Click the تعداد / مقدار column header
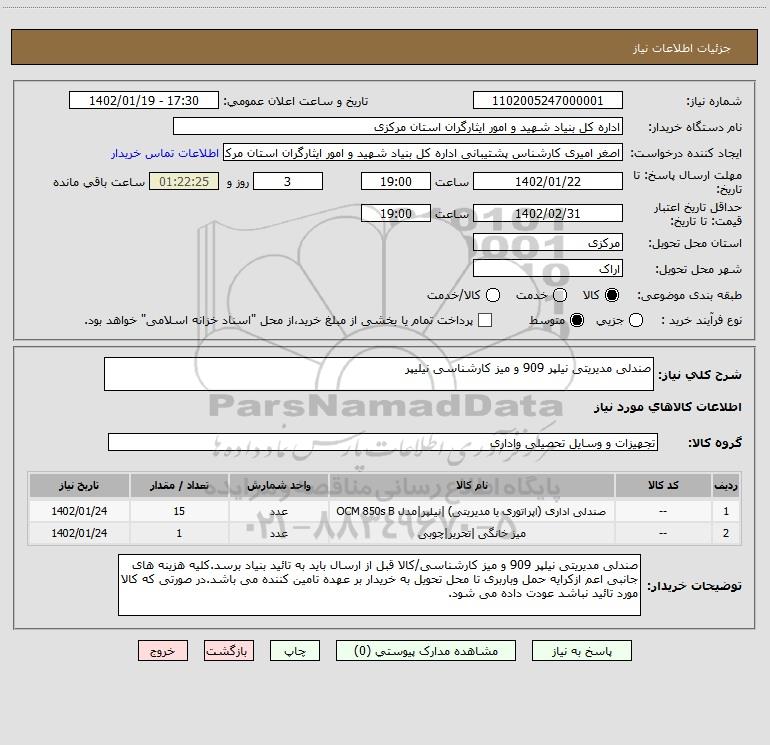The height and width of the screenshot is (745, 770). pyautogui.click(x=179, y=485)
